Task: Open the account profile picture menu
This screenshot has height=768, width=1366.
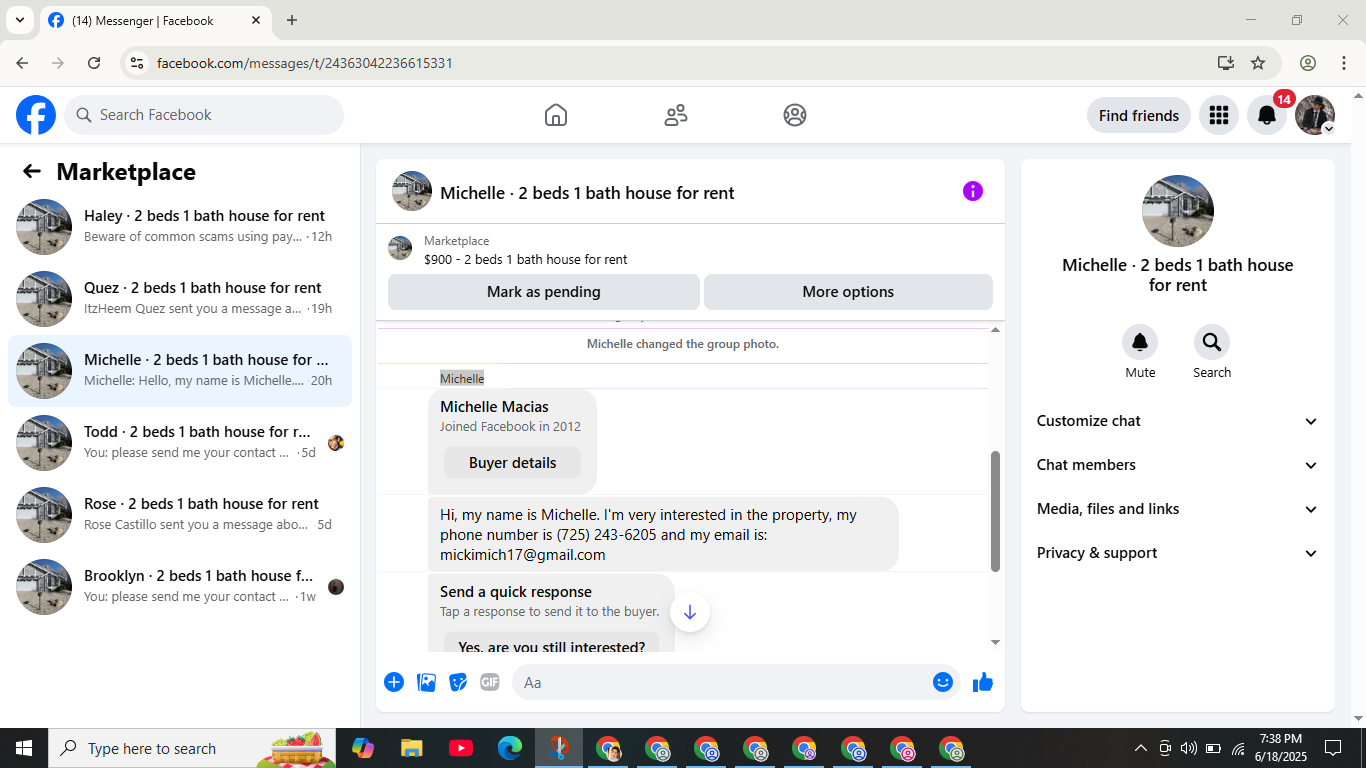Action: (1315, 115)
